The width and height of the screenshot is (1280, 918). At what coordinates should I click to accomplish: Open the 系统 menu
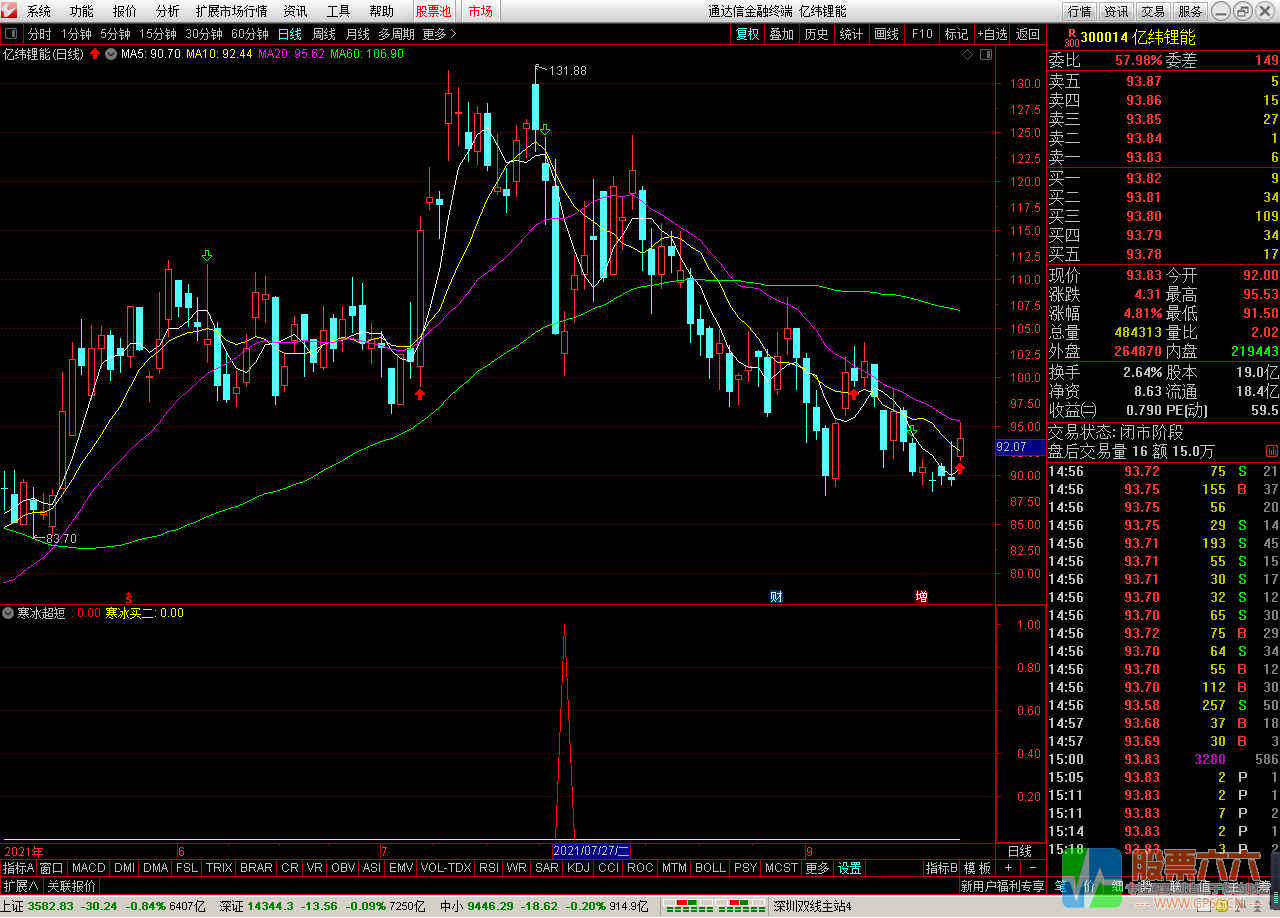[39, 12]
